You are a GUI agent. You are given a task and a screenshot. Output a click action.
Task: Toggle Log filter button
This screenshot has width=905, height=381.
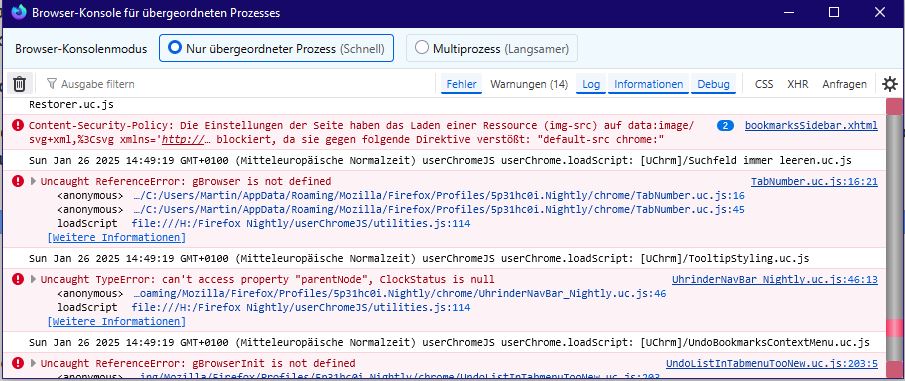(591, 84)
